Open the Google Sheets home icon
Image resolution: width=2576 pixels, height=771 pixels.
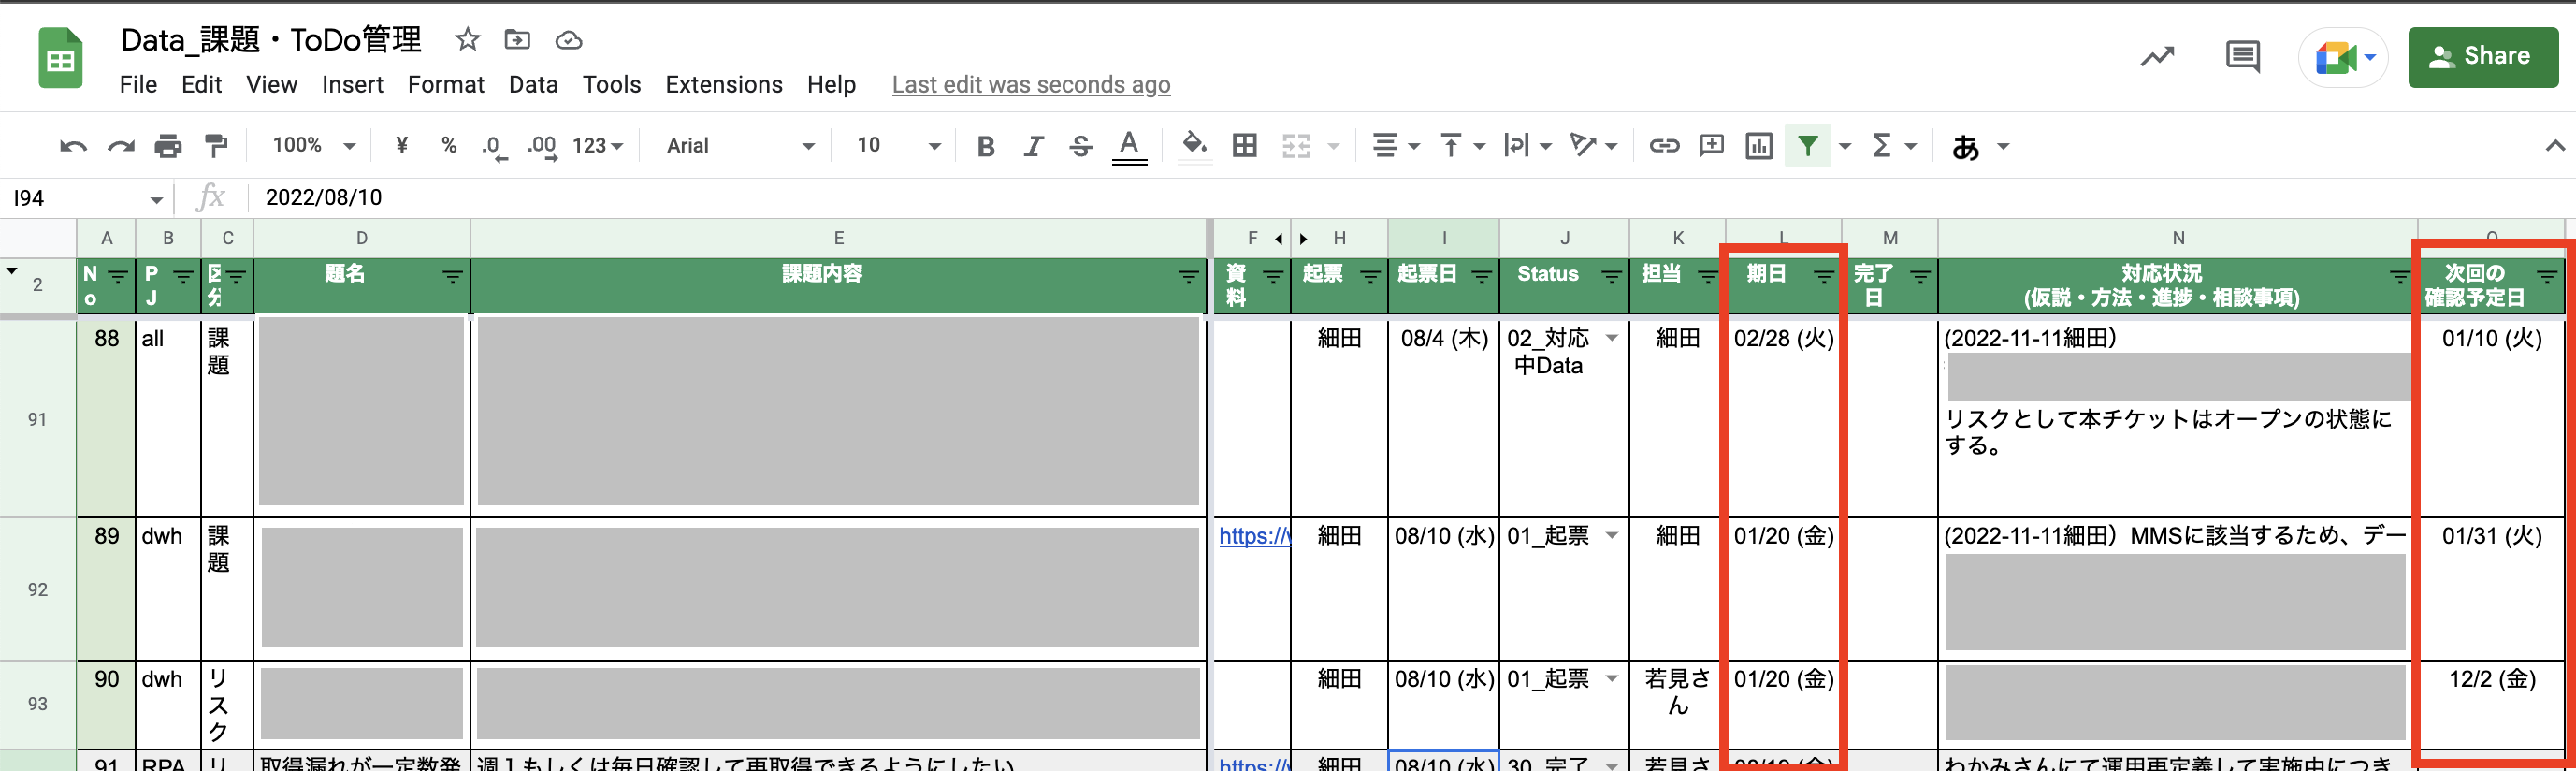pyautogui.click(x=60, y=58)
